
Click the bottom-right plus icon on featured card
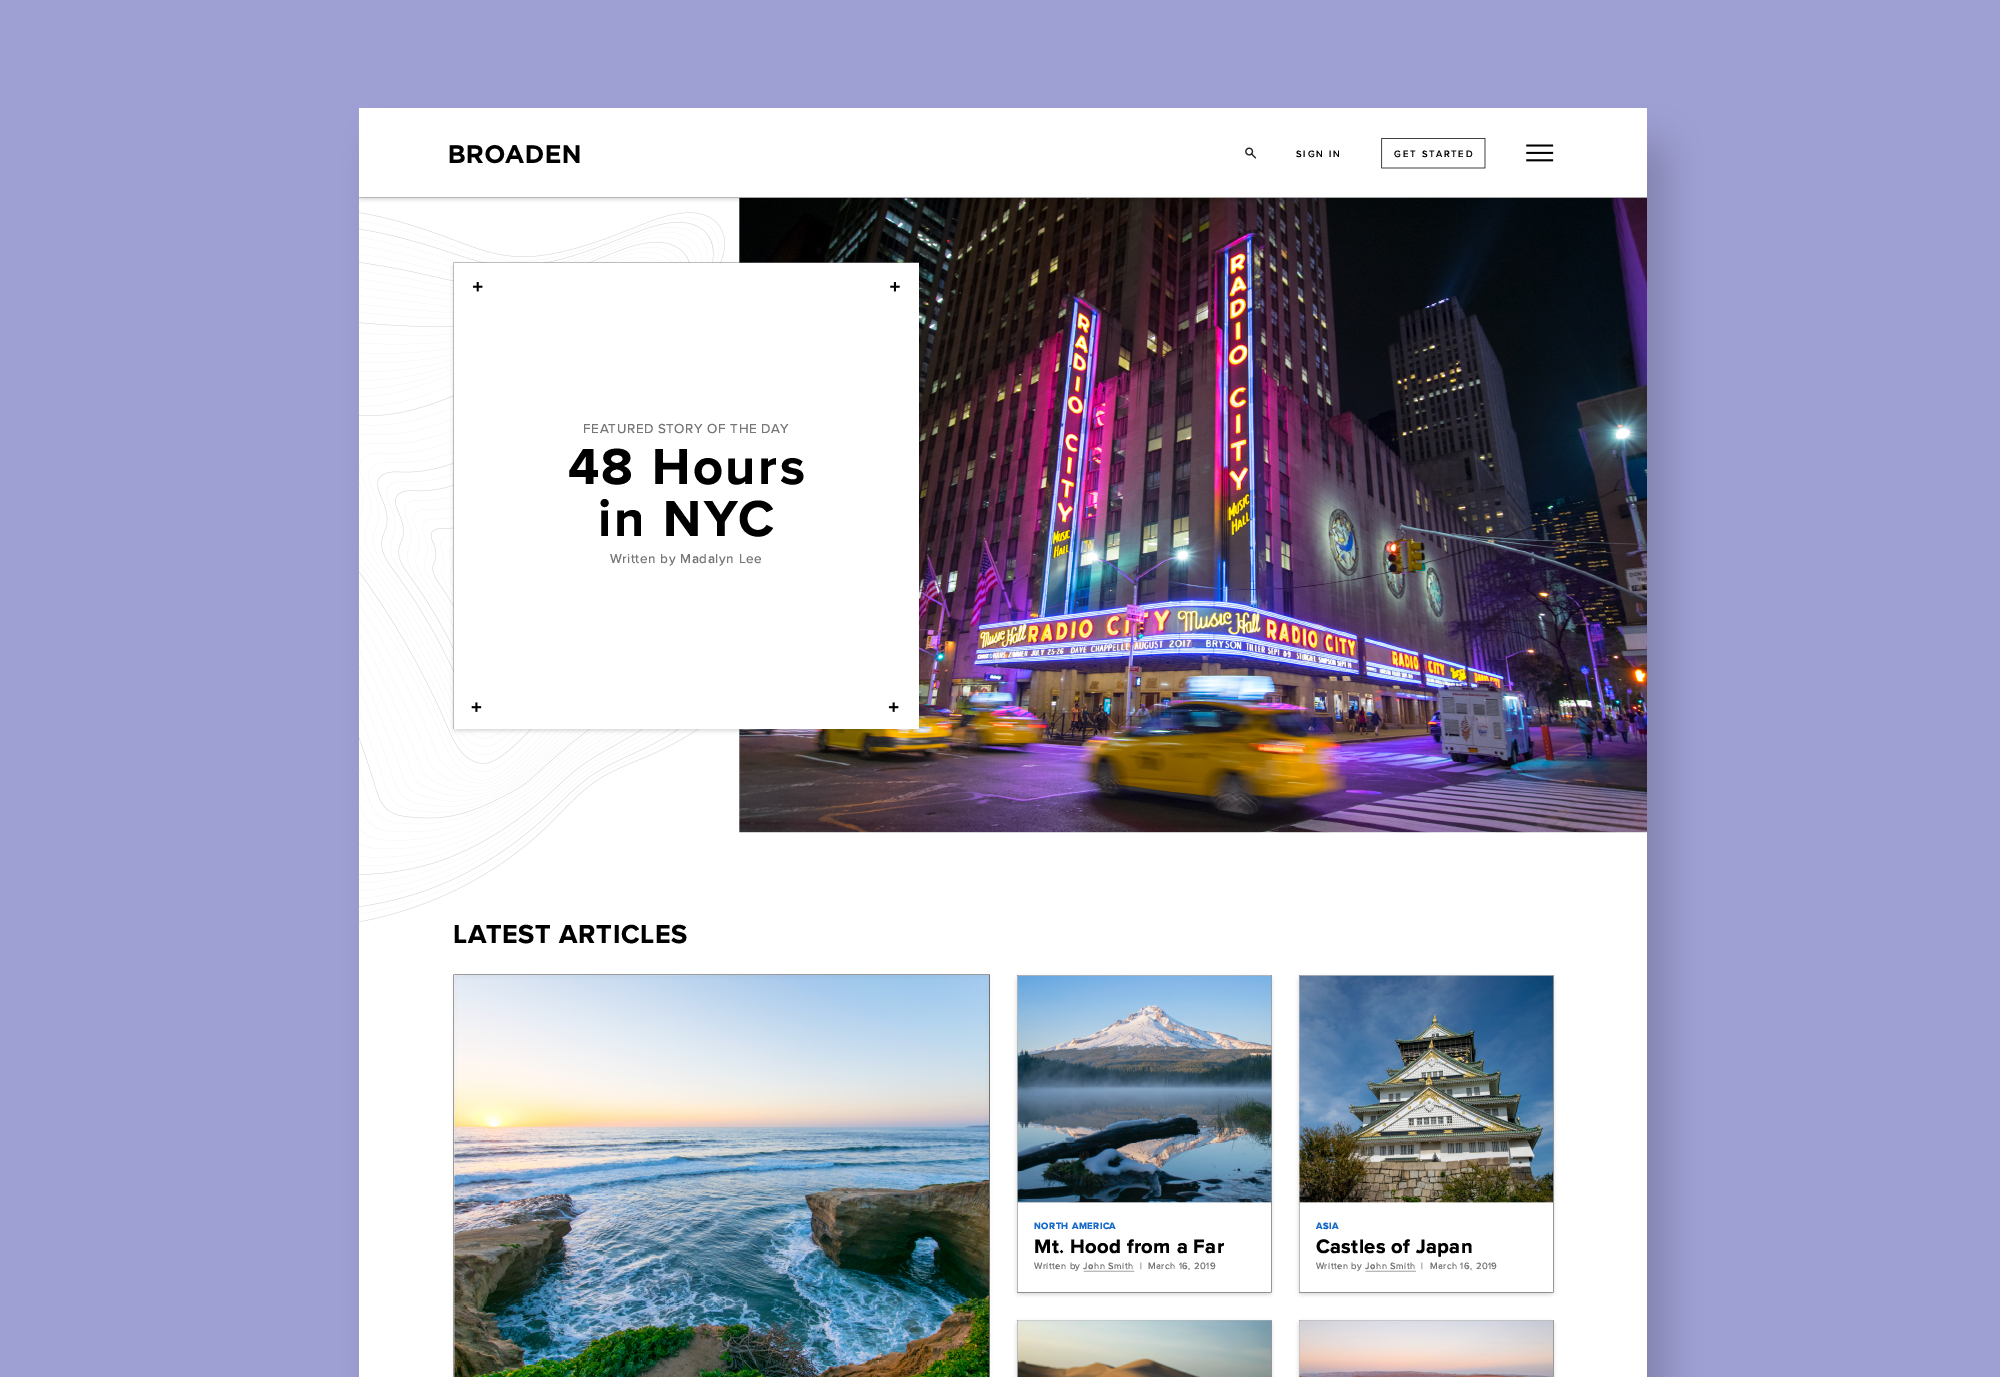(893, 706)
